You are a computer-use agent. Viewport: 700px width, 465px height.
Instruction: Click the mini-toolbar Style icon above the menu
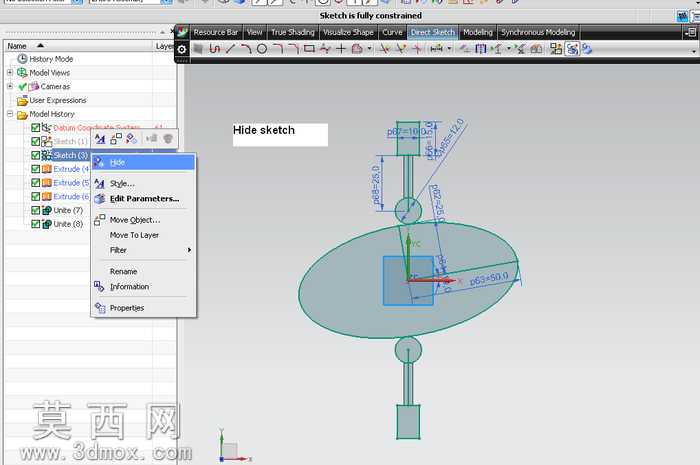click(x=100, y=139)
